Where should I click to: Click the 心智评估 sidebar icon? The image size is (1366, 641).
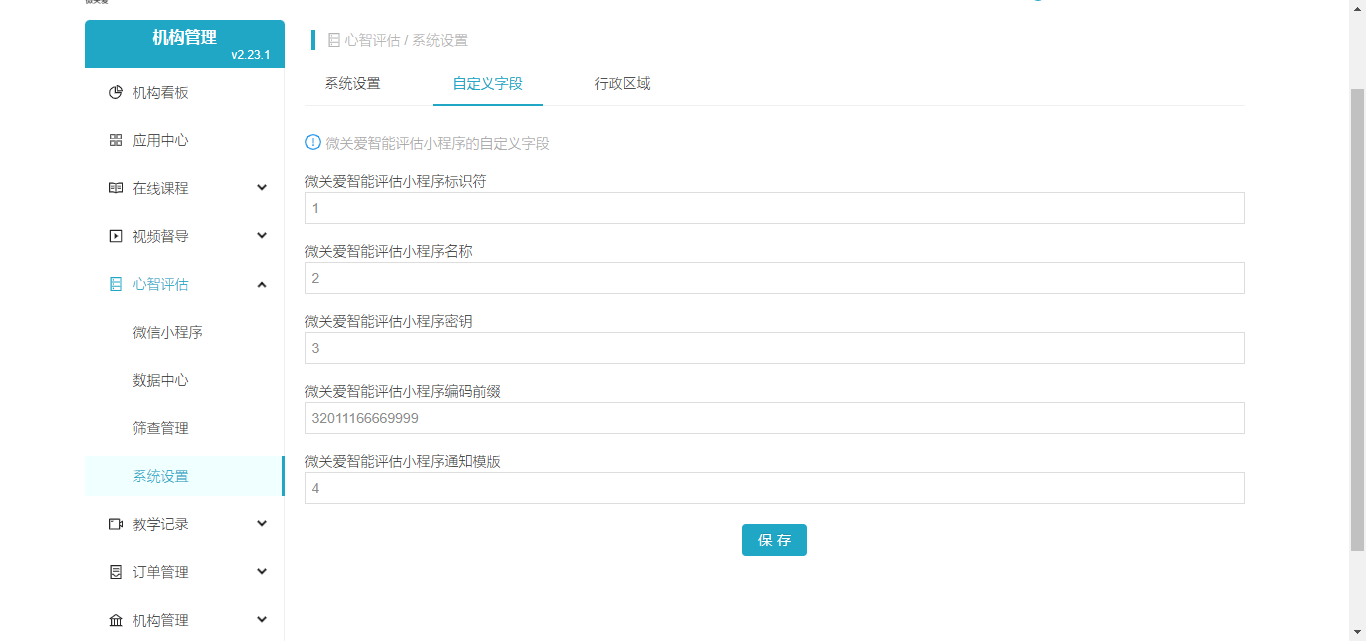[116, 284]
